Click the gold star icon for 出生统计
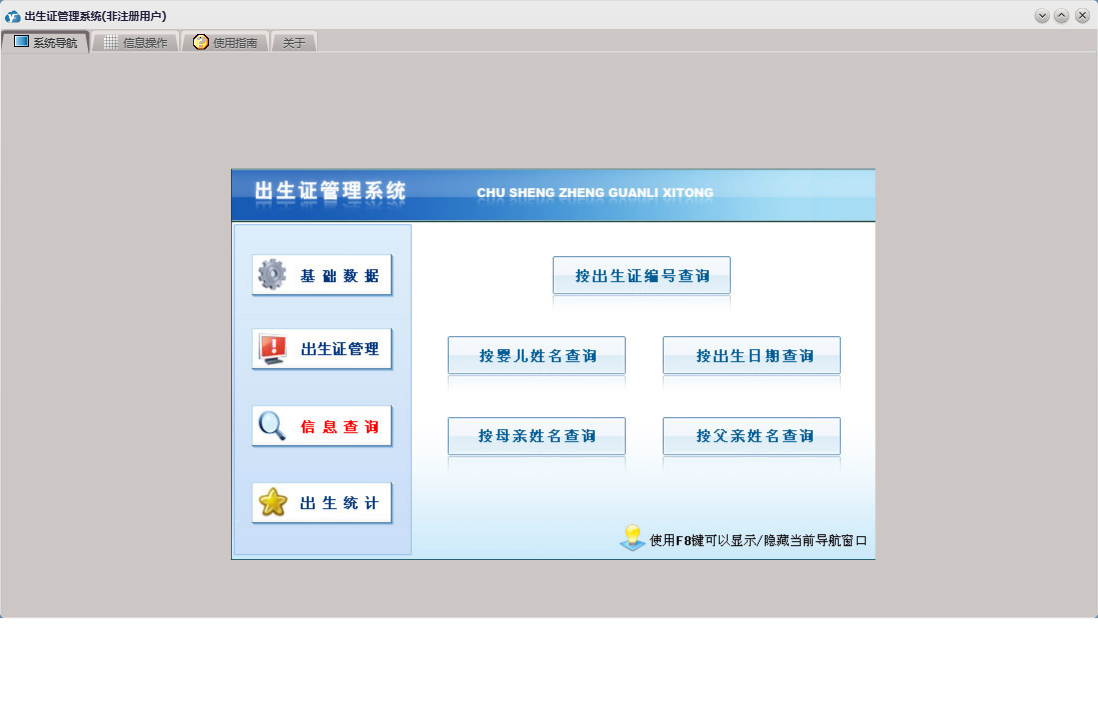This screenshot has width=1098, height=711. 272,502
